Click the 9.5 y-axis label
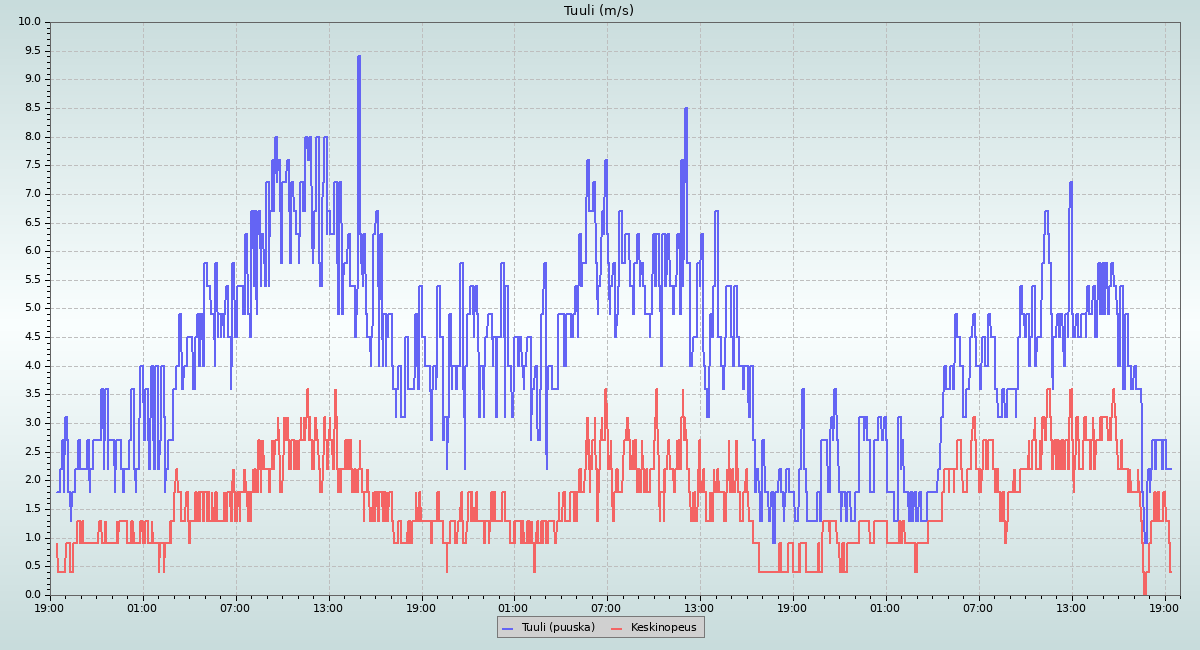The image size is (1200, 650). [33, 50]
